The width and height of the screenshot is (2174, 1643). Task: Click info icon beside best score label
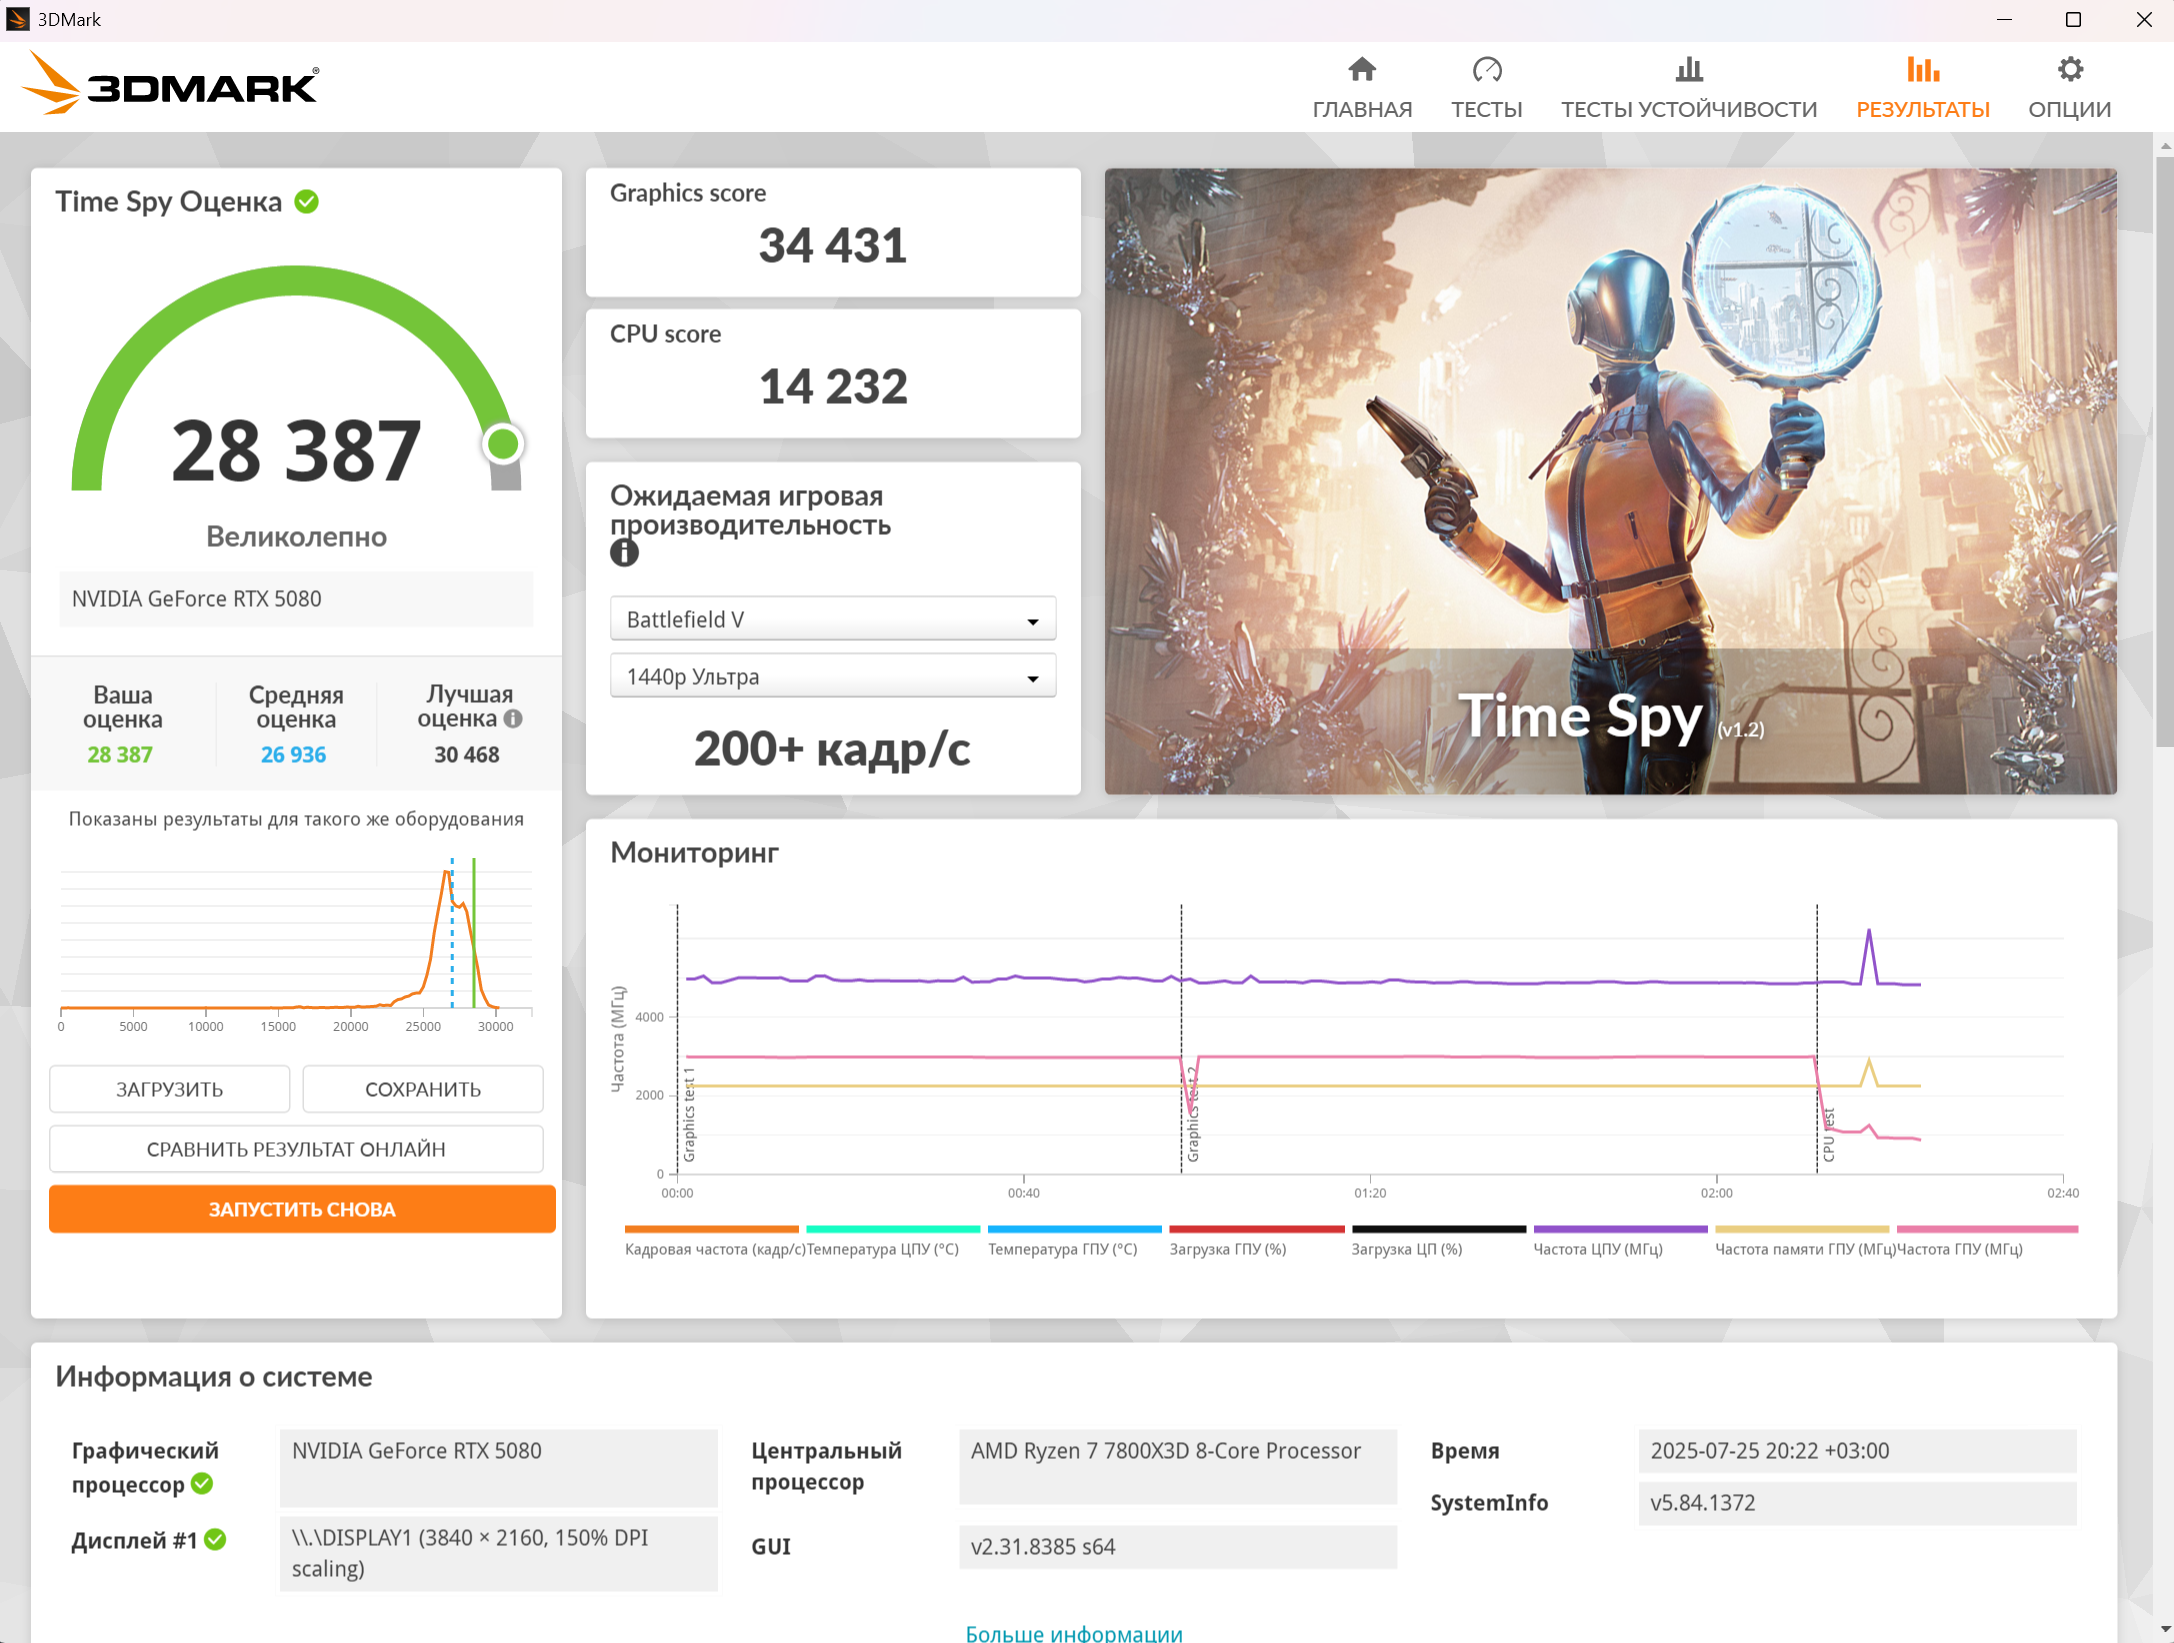[513, 719]
